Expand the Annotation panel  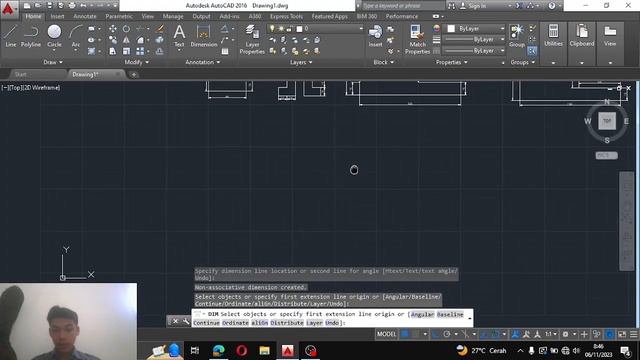(203, 62)
